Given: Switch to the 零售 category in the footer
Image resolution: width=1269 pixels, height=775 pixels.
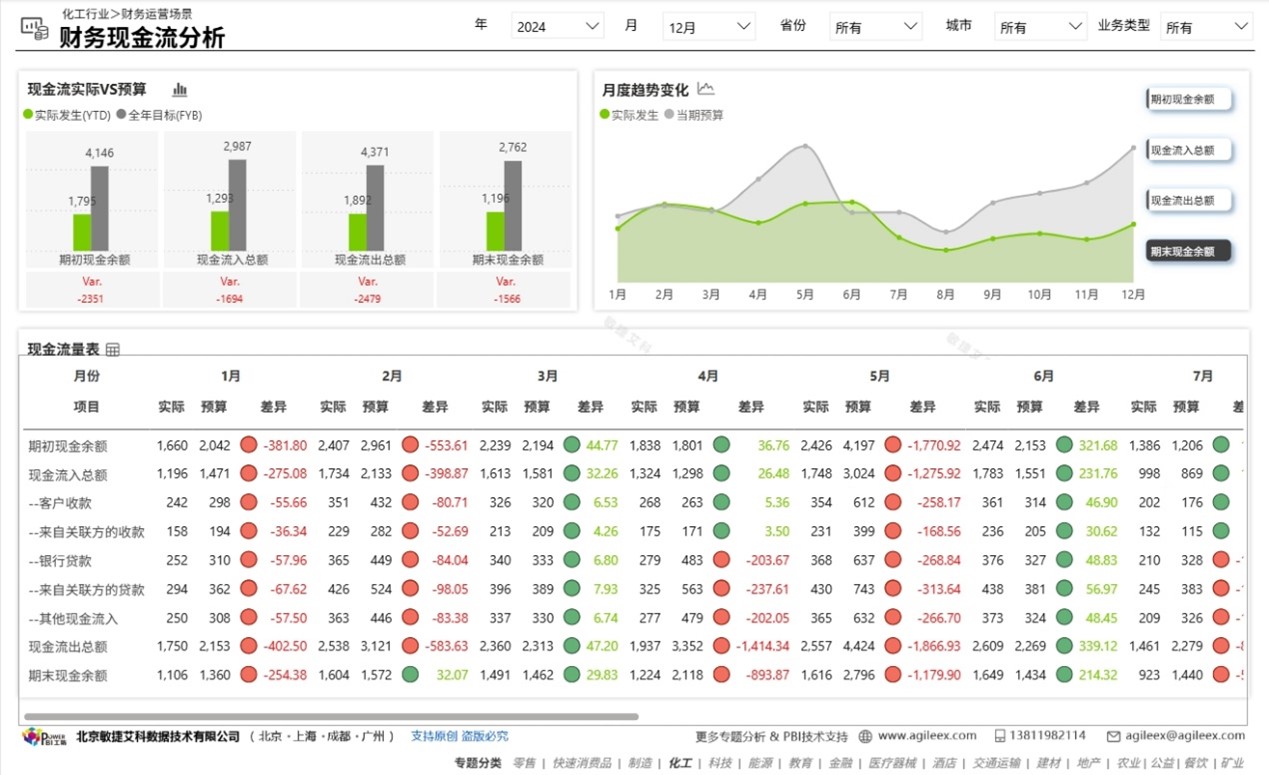Looking at the screenshot, I should pyautogui.click(x=524, y=763).
